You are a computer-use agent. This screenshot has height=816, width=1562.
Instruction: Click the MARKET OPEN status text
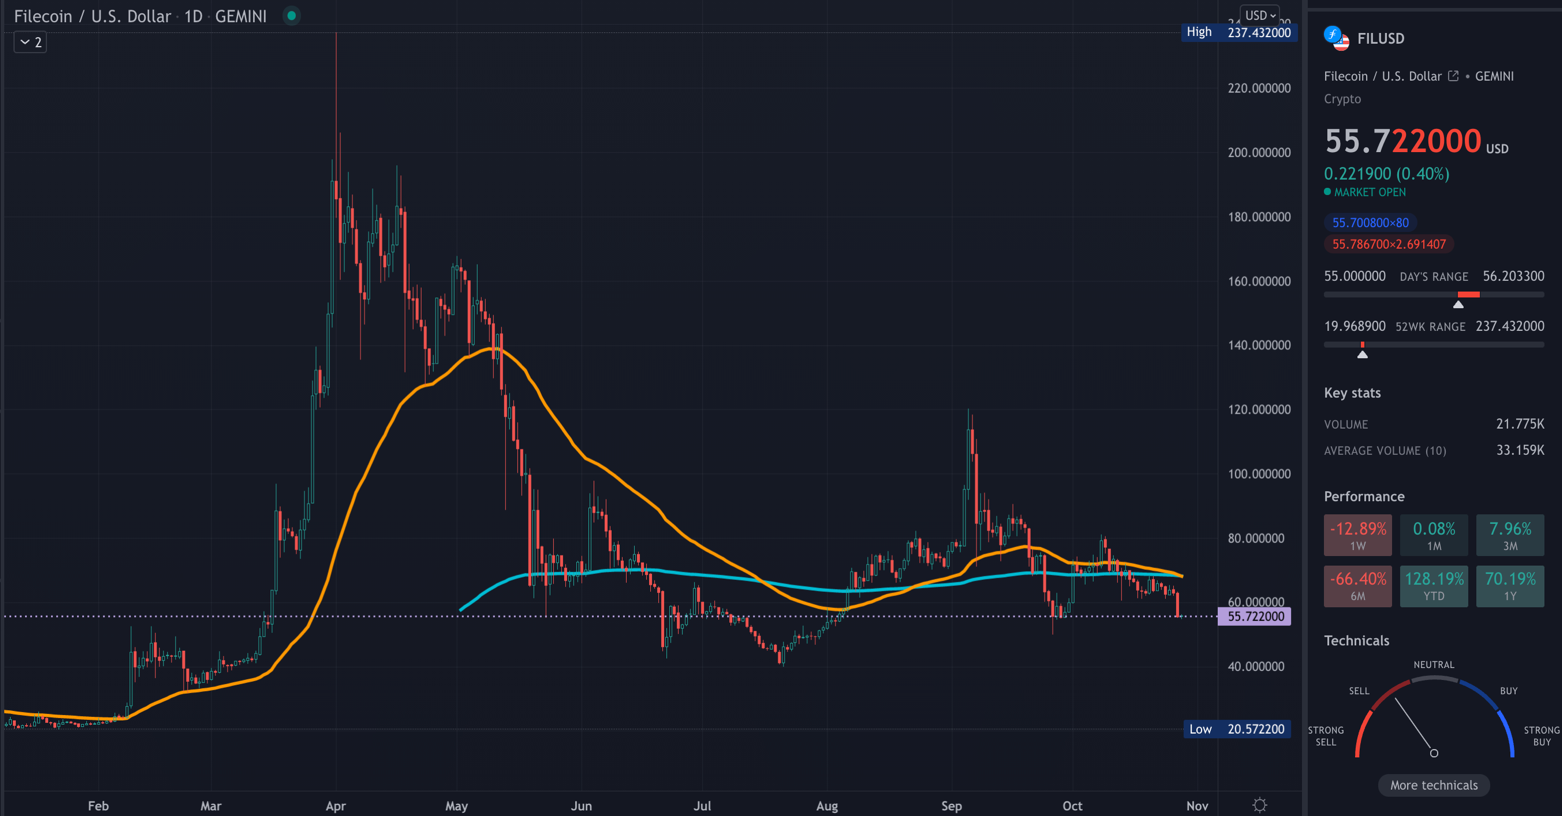click(x=1370, y=192)
